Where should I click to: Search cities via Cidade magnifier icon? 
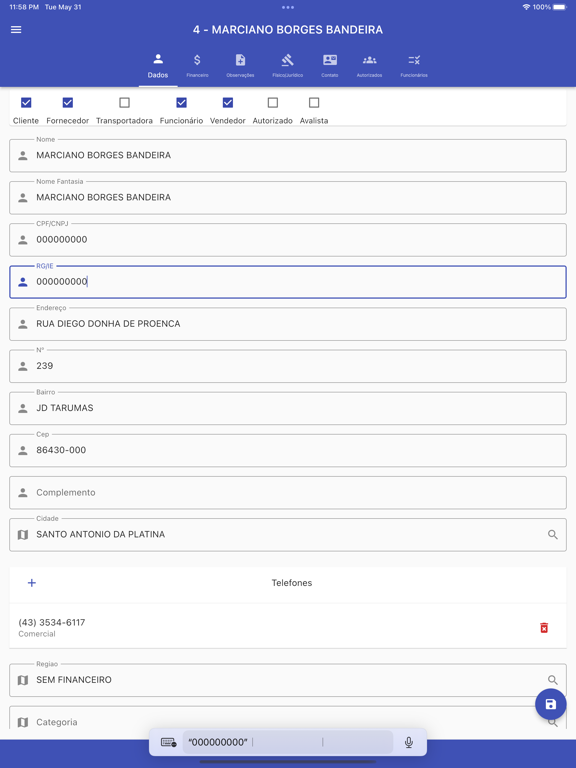click(552, 534)
